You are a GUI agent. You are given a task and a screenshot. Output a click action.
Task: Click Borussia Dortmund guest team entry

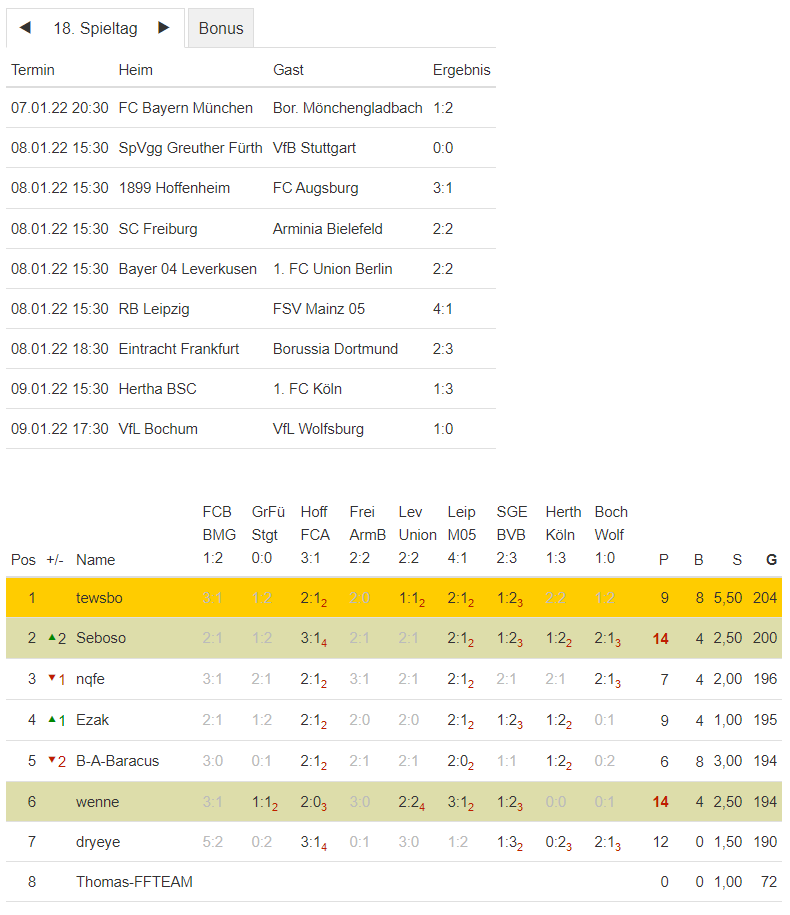(x=335, y=349)
